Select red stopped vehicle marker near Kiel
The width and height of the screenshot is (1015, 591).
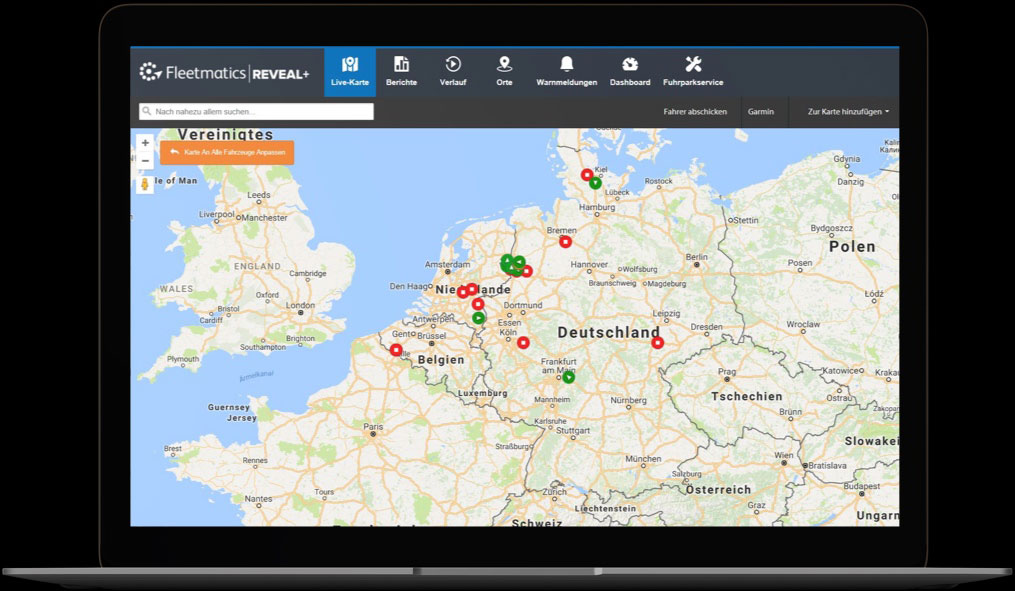point(586,175)
